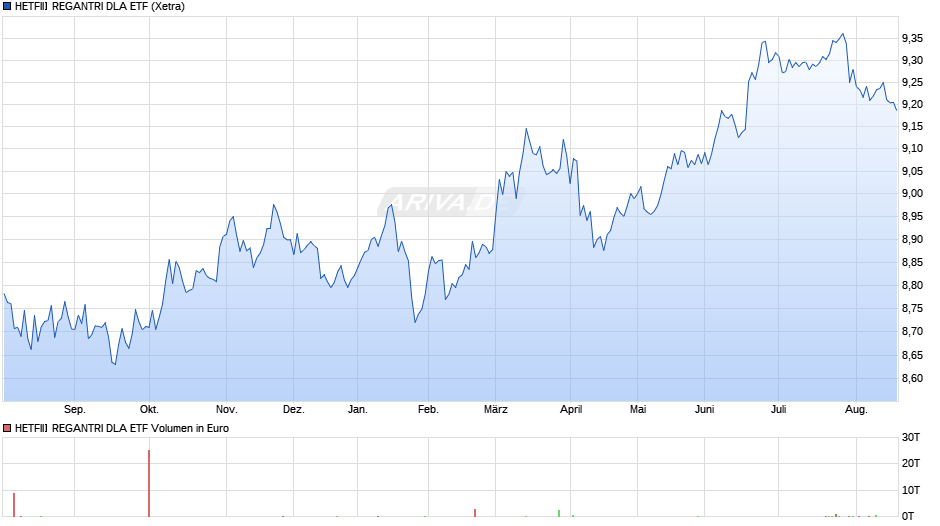Click the Nov. month label

tap(227, 410)
